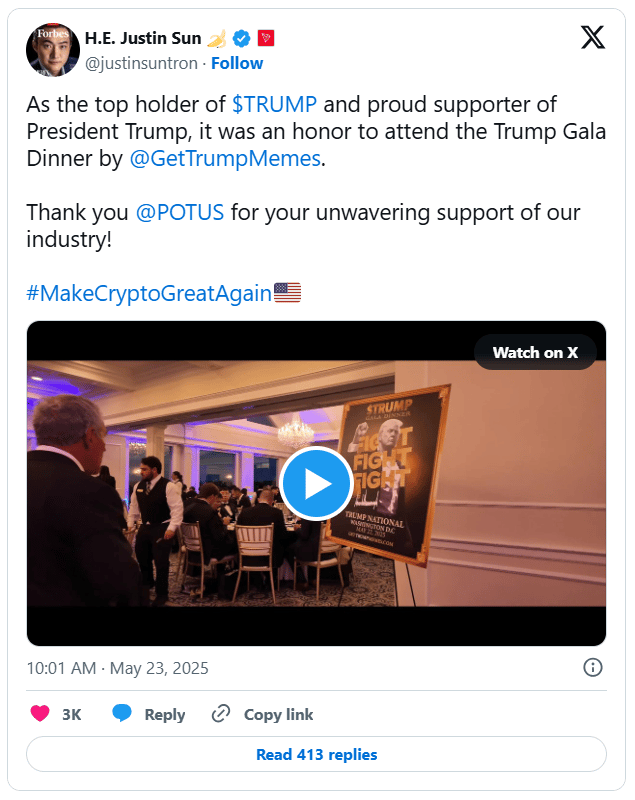
Task: Like the tweet with heart icon
Action: 40,713
